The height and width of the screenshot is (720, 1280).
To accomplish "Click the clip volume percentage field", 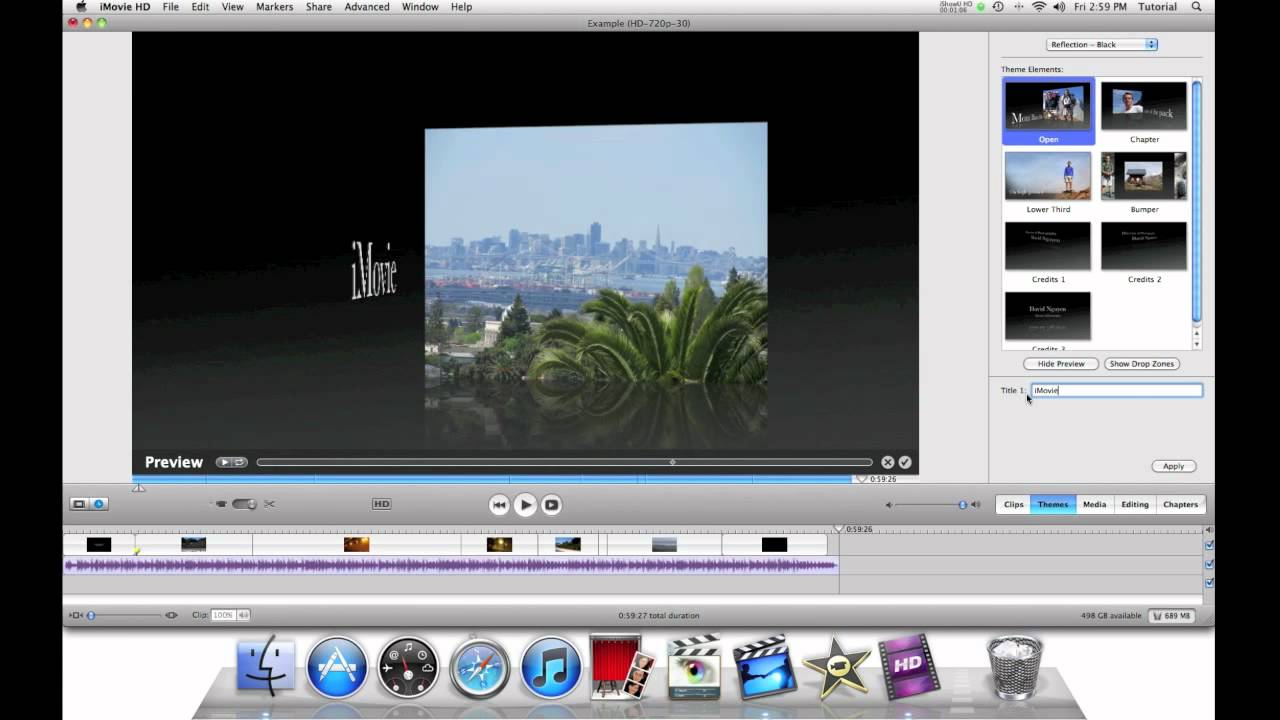I will 223,615.
